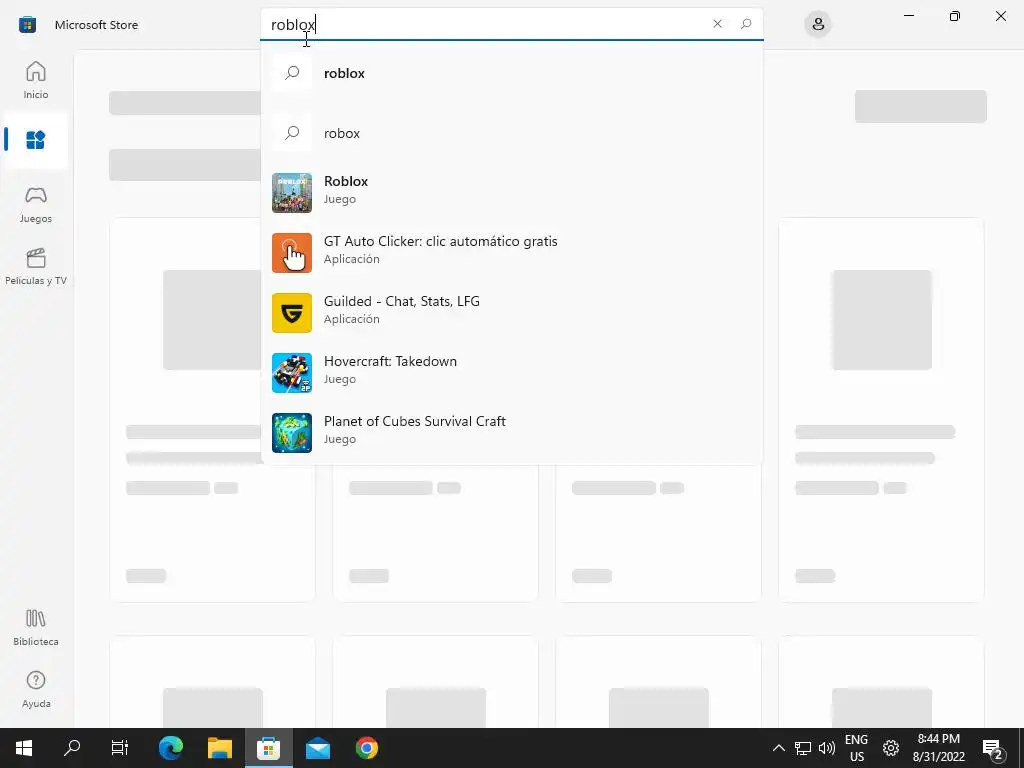Open the Mail app from taskbar
Screen dimensions: 1024x768
click(x=318, y=748)
